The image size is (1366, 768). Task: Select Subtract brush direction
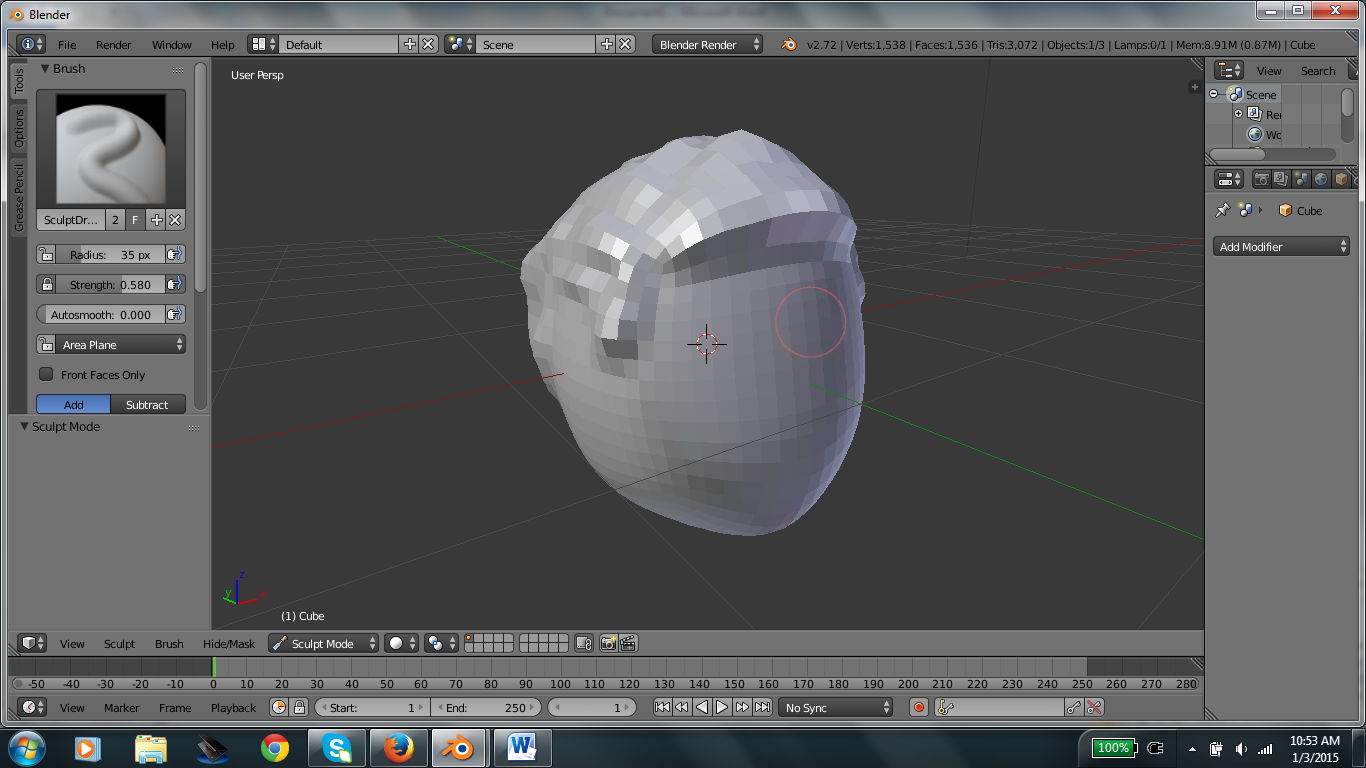coord(148,405)
